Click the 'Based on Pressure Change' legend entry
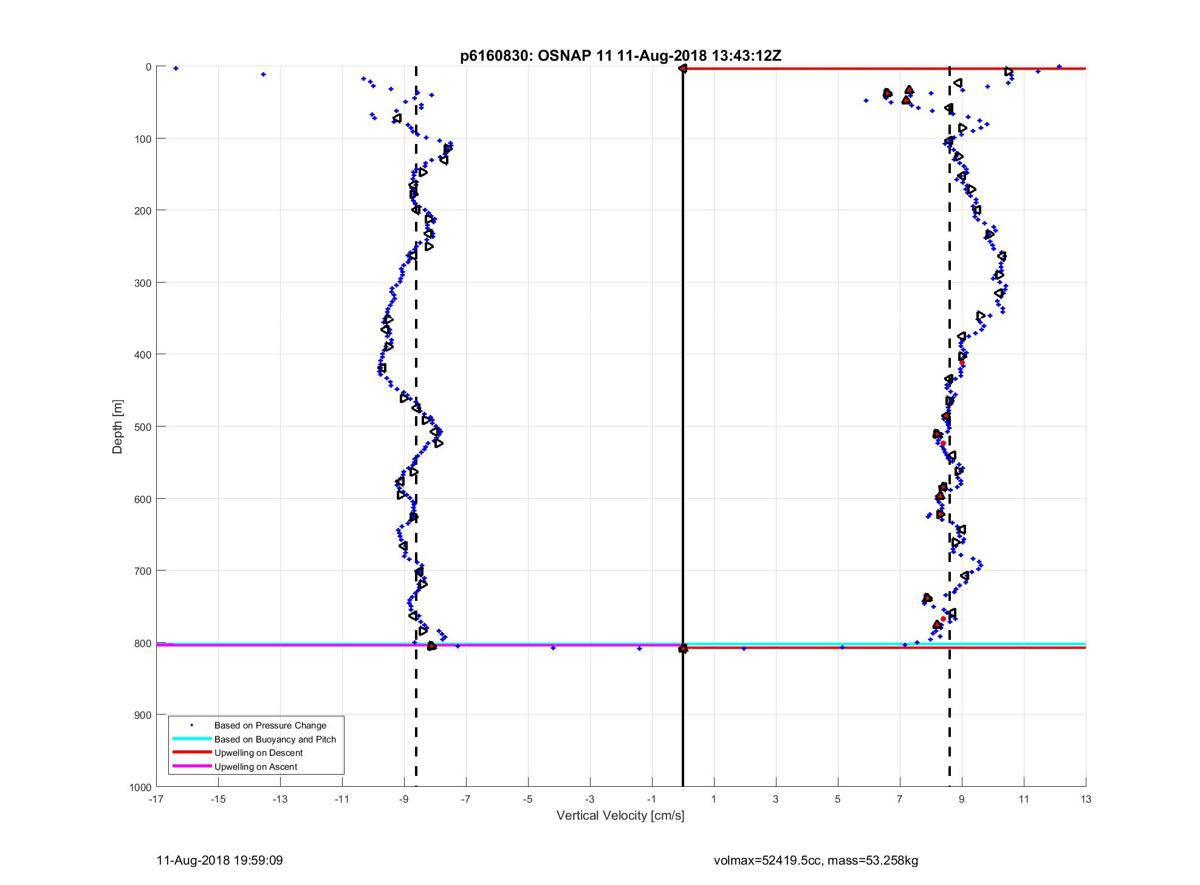 [270, 725]
